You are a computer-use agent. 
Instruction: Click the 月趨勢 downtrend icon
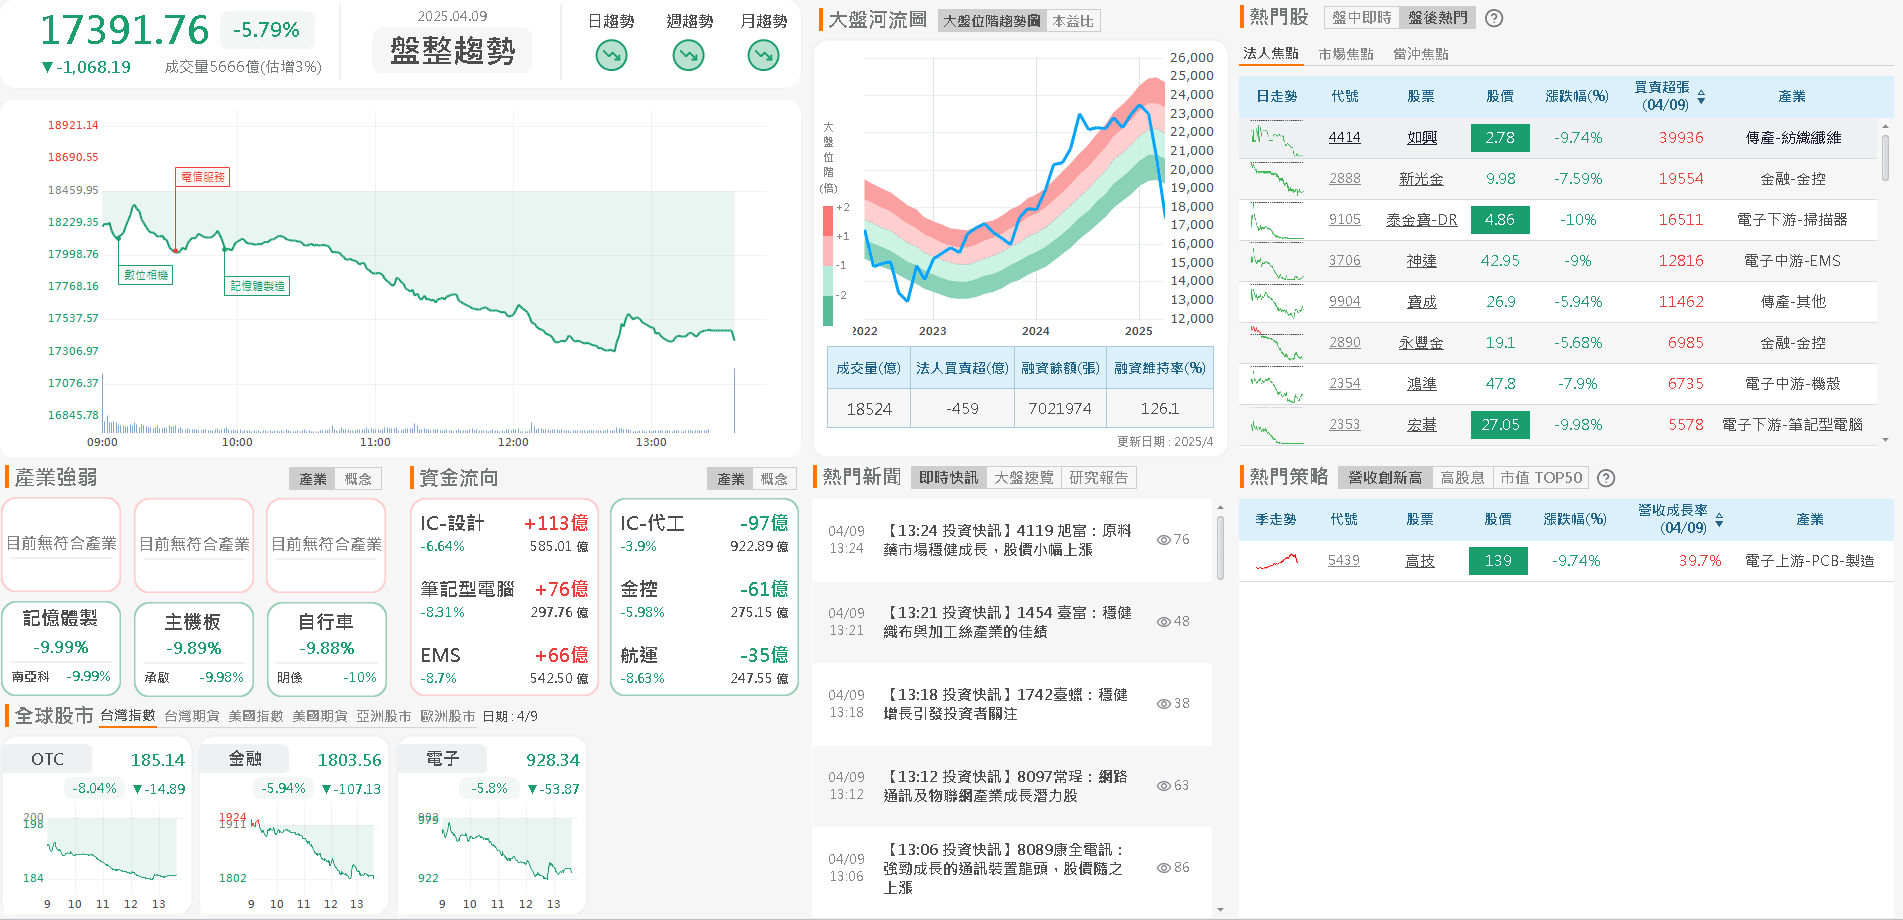pyautogui.click(x=764, y=55)
